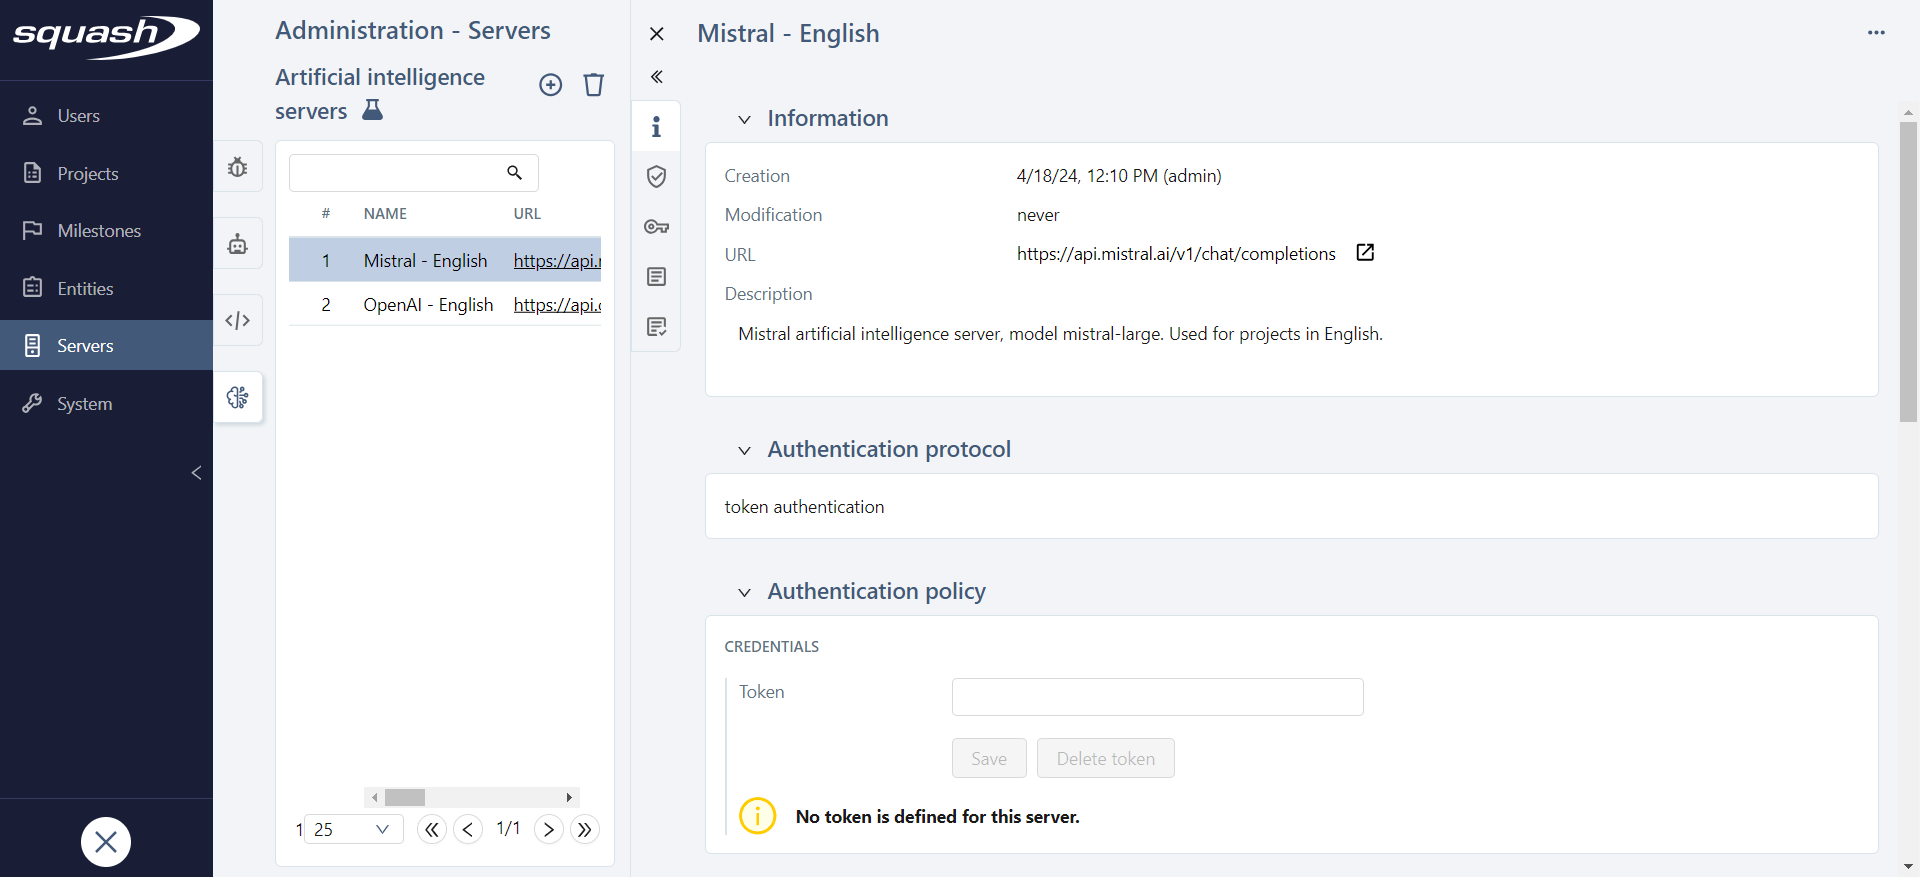Open the page size dropdown showing 25
The image size is (1920, 877).
click(352, 829)
